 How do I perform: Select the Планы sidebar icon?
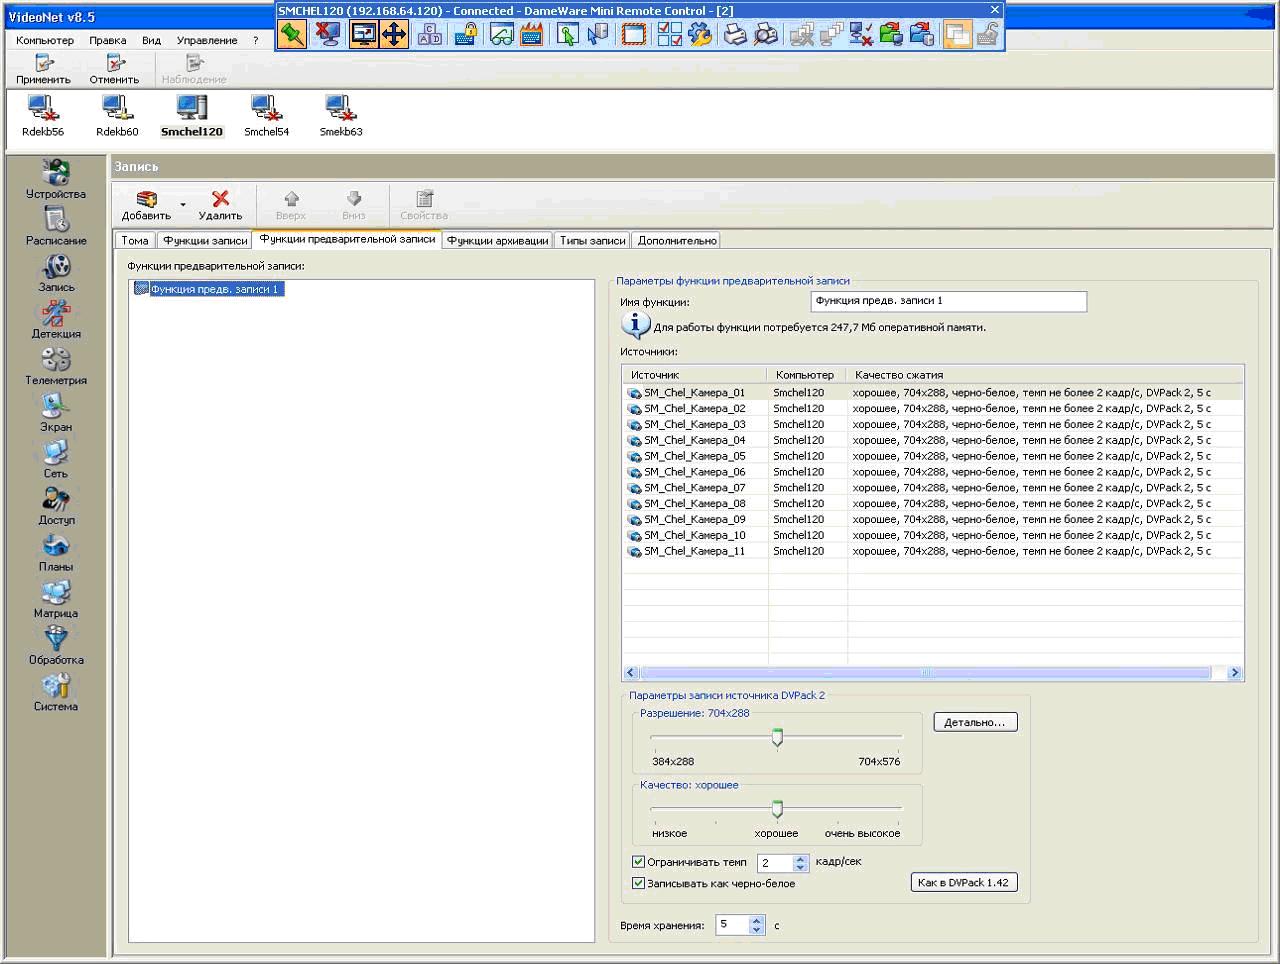pyautogui.click(x=56, y=553)
